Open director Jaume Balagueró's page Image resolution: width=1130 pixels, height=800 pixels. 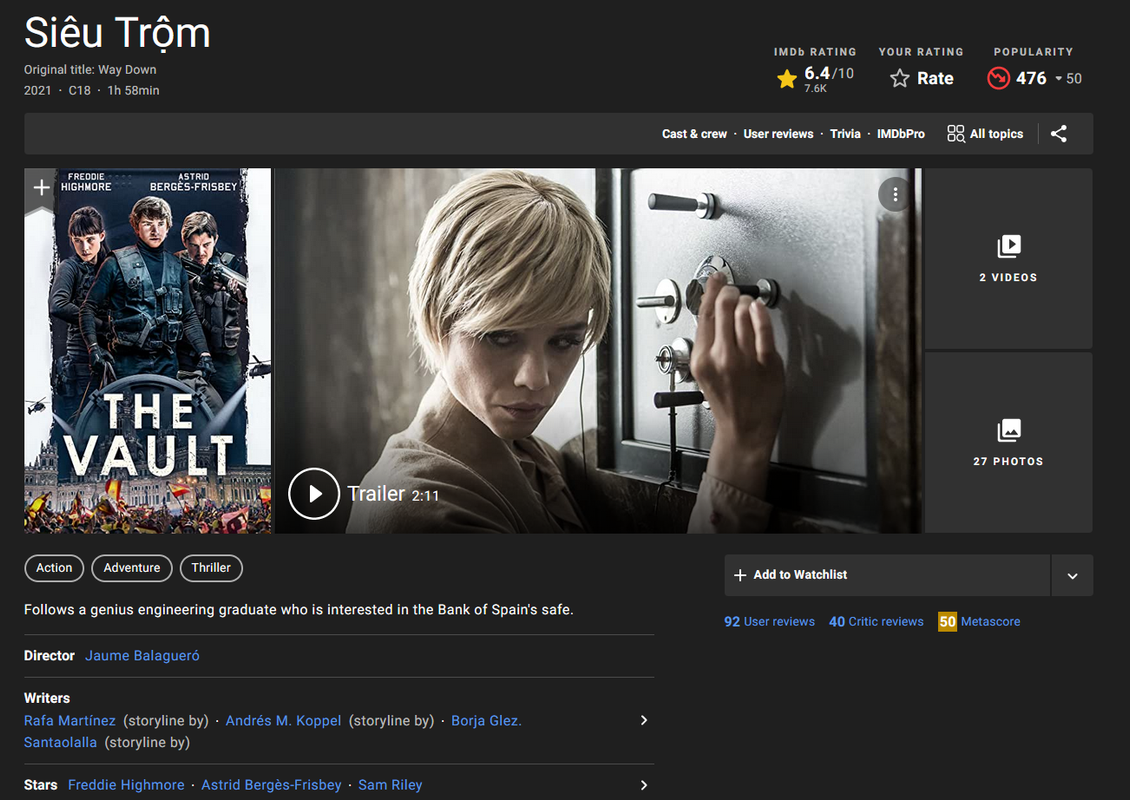(142, 656)
